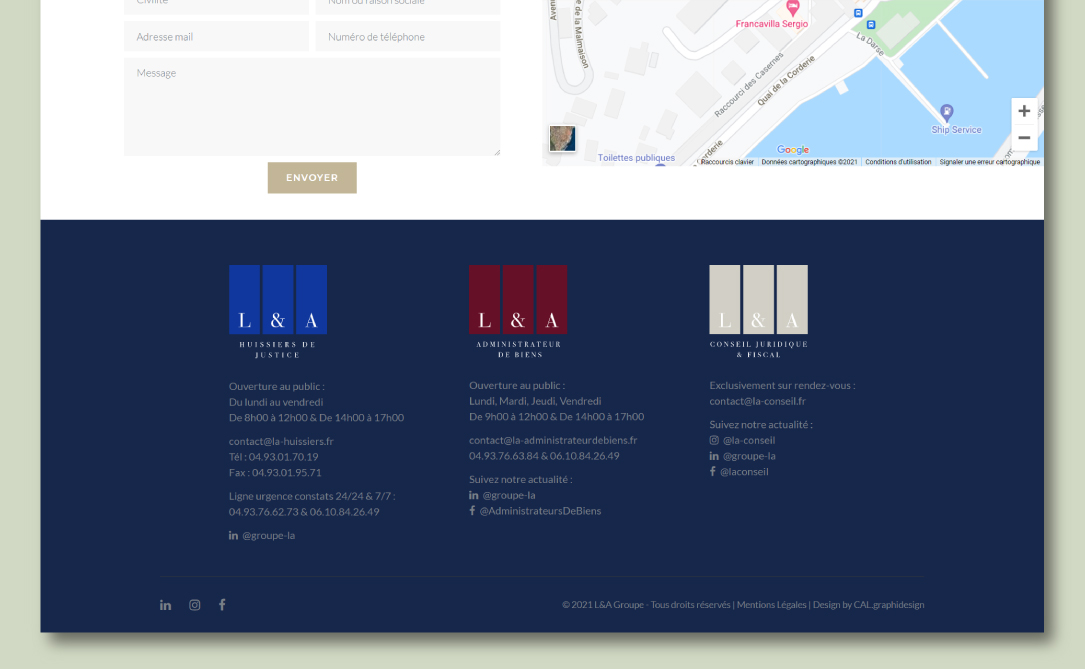
Task: Open L&A Huissiers de Justice logo
Action: coord(278,312)
